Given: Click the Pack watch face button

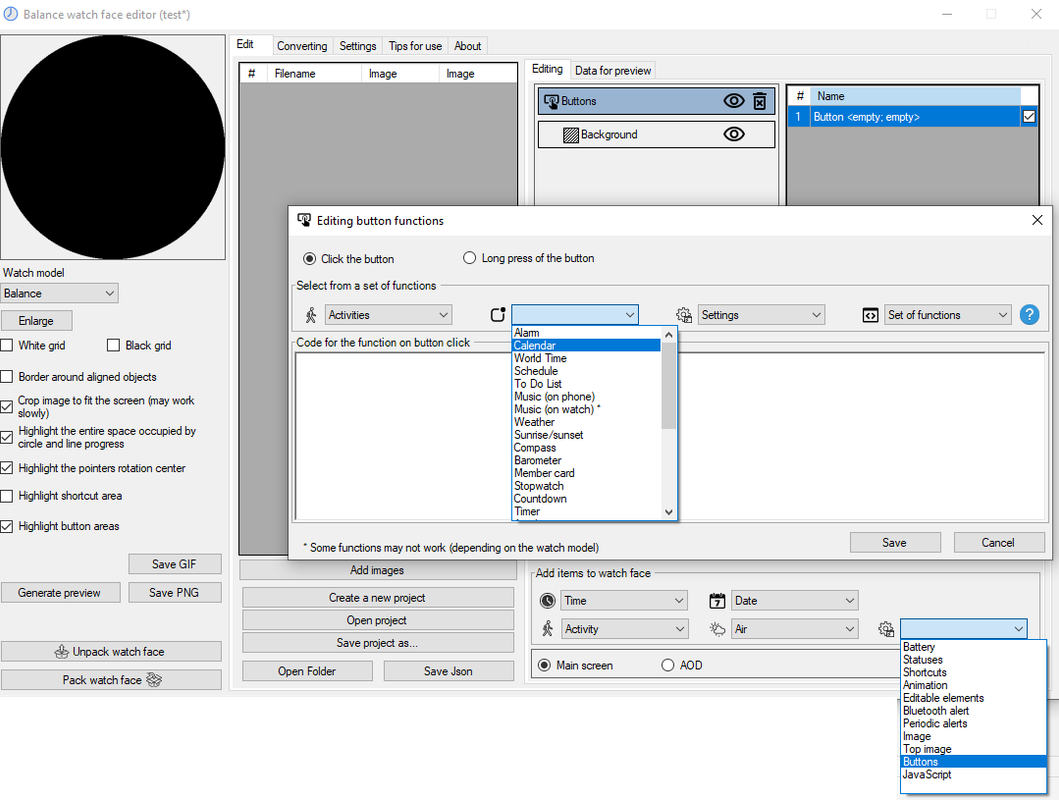Looking at the screenshot, I should [111, 679].
